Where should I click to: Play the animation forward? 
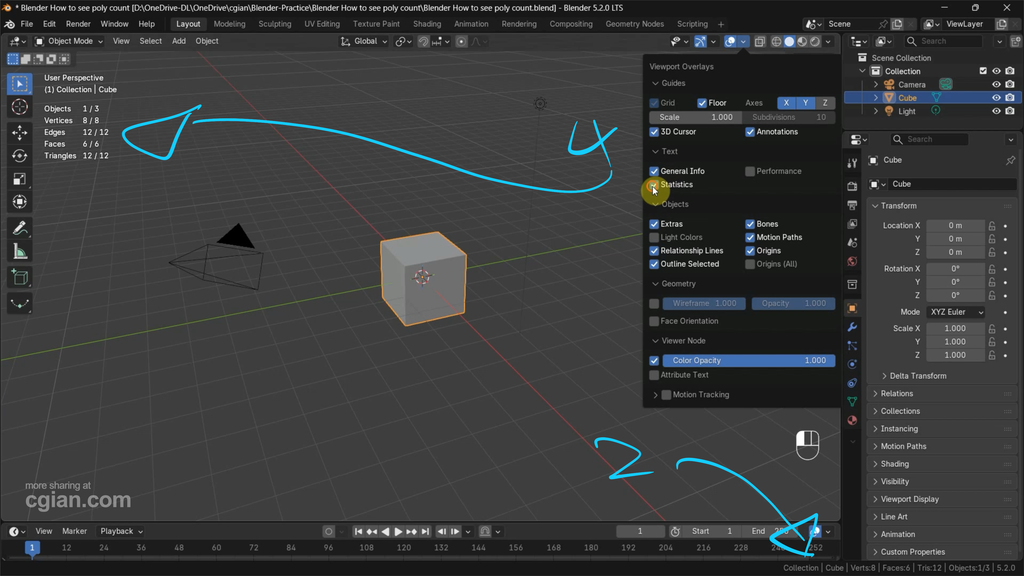398,532
